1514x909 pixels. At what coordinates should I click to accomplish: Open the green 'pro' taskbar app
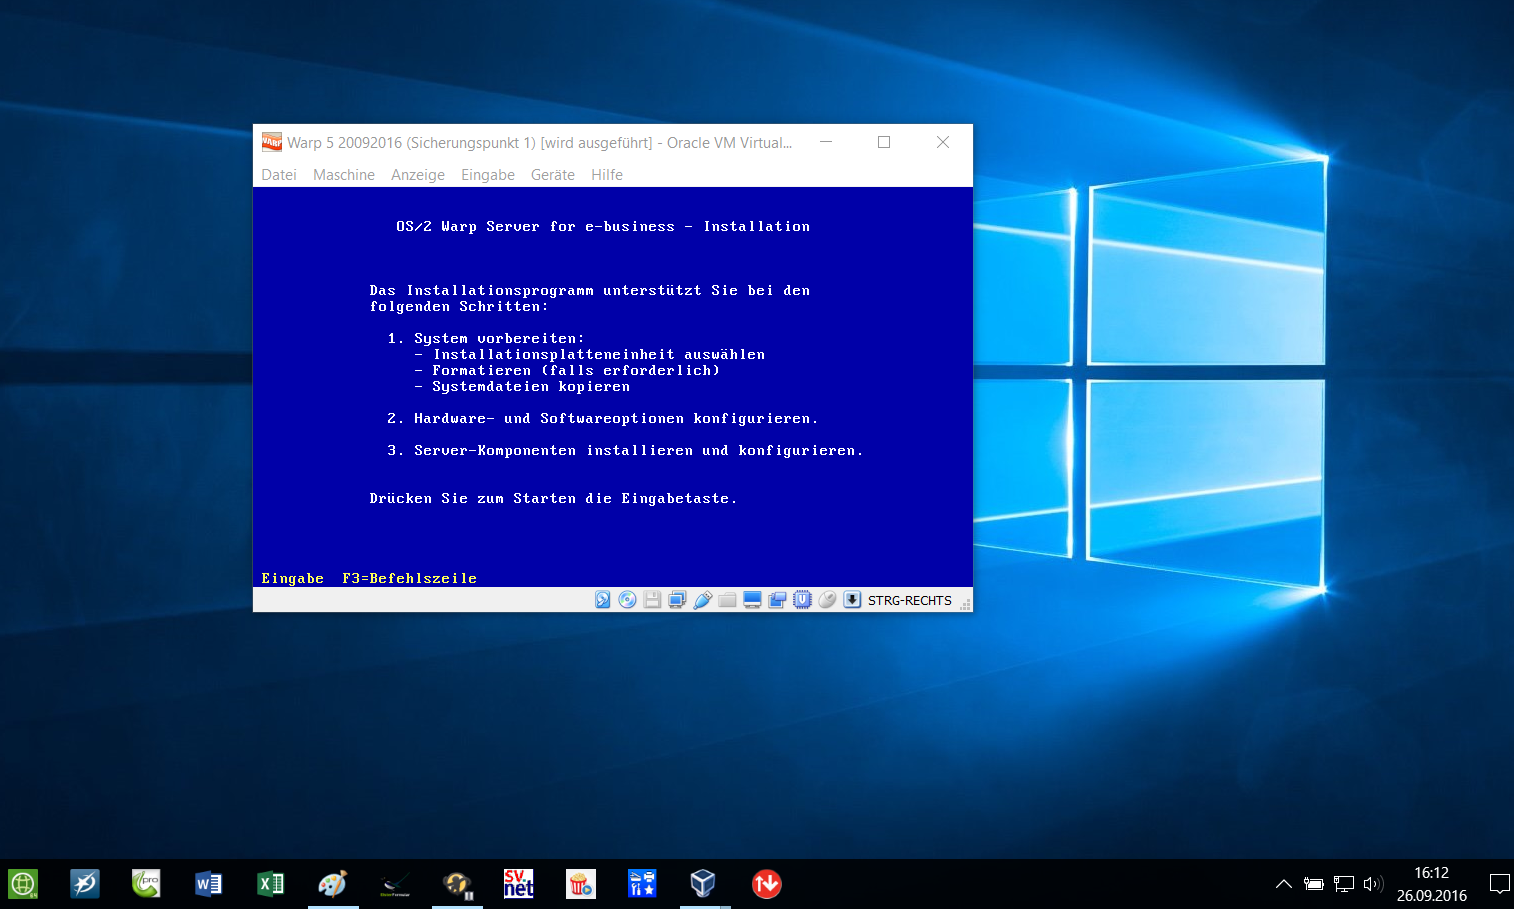click(147, 884)
